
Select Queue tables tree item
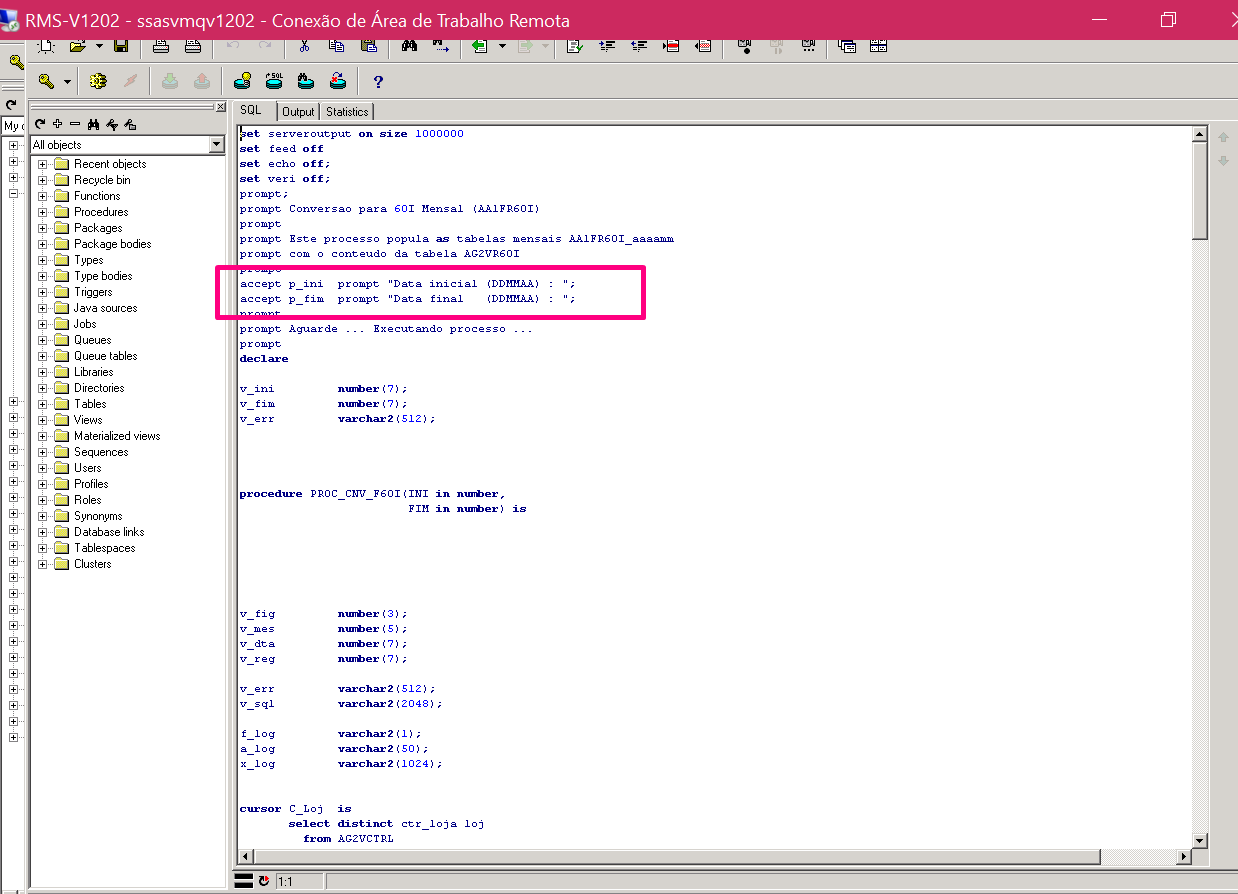[105, 356]
